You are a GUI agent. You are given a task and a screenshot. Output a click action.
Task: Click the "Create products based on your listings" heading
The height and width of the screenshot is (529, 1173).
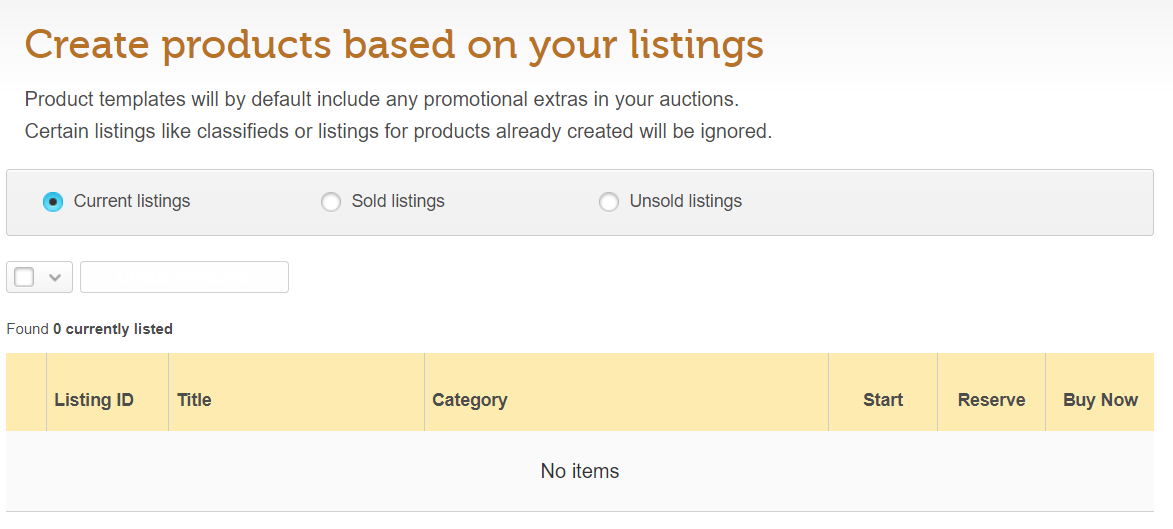(x=394, y=45)
